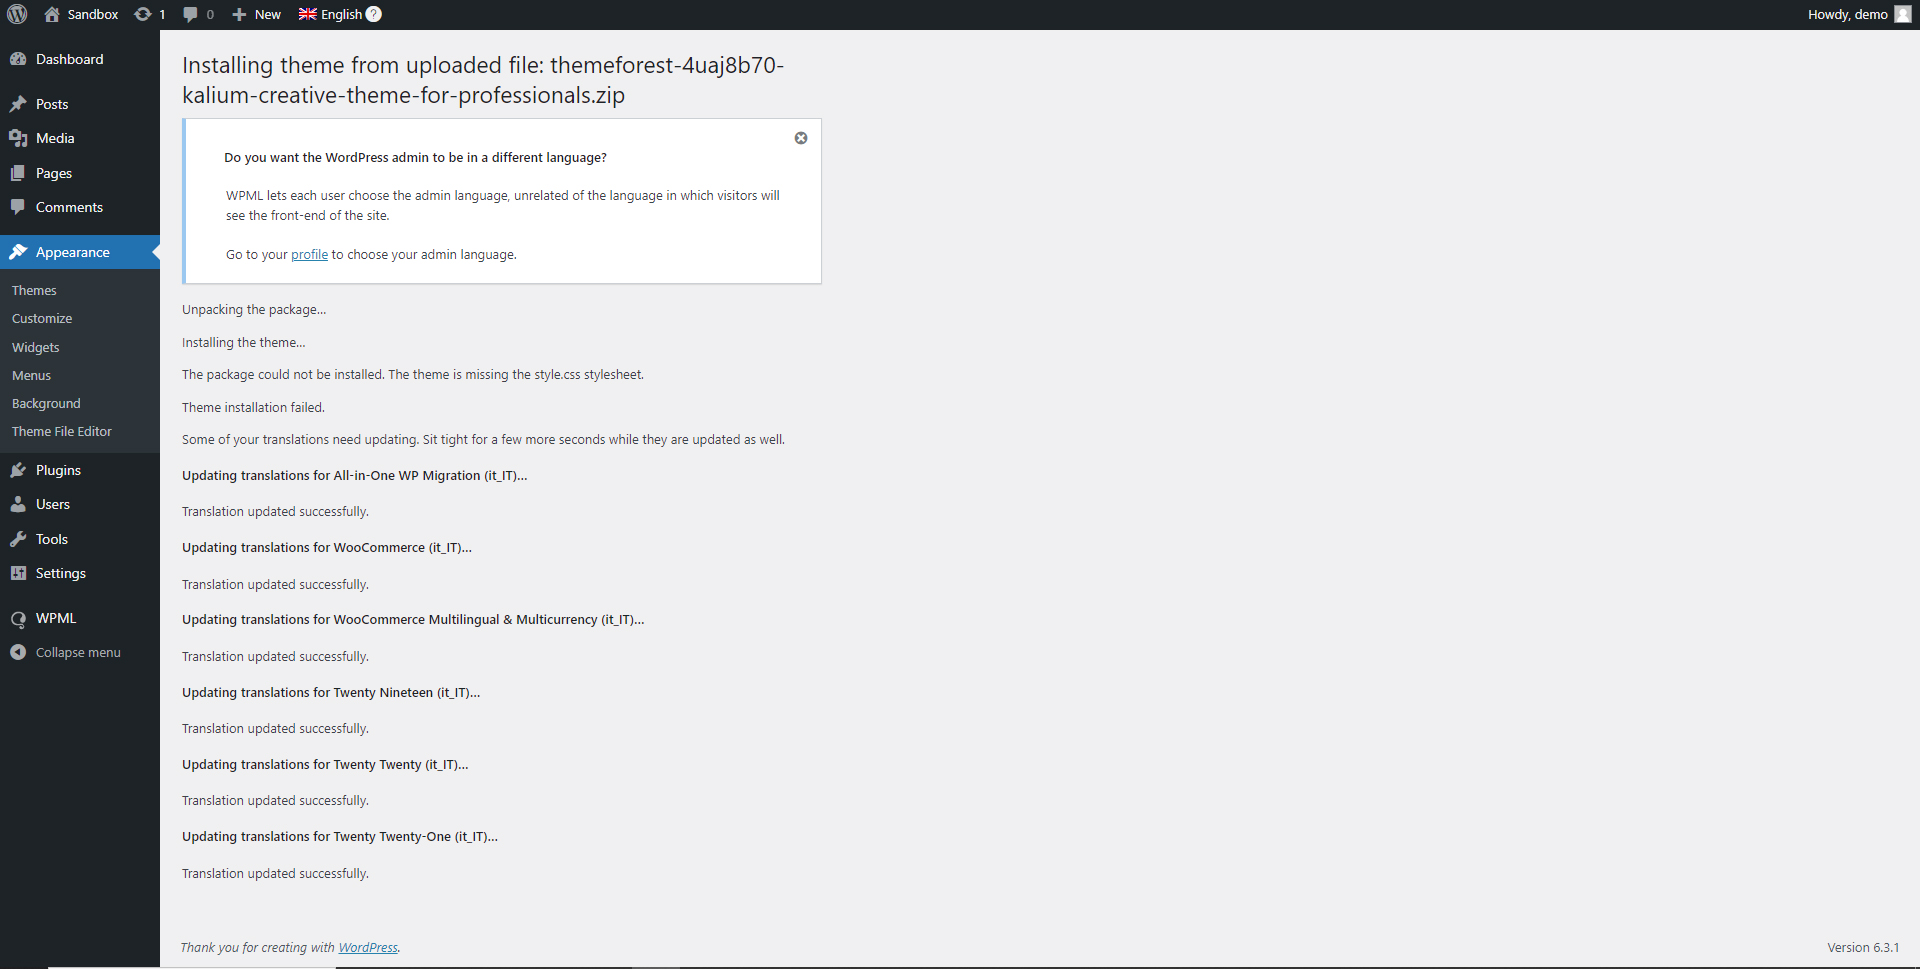Click the Users icon in the sidebar
Screen dimensions: 1920x969
(18, 504)
